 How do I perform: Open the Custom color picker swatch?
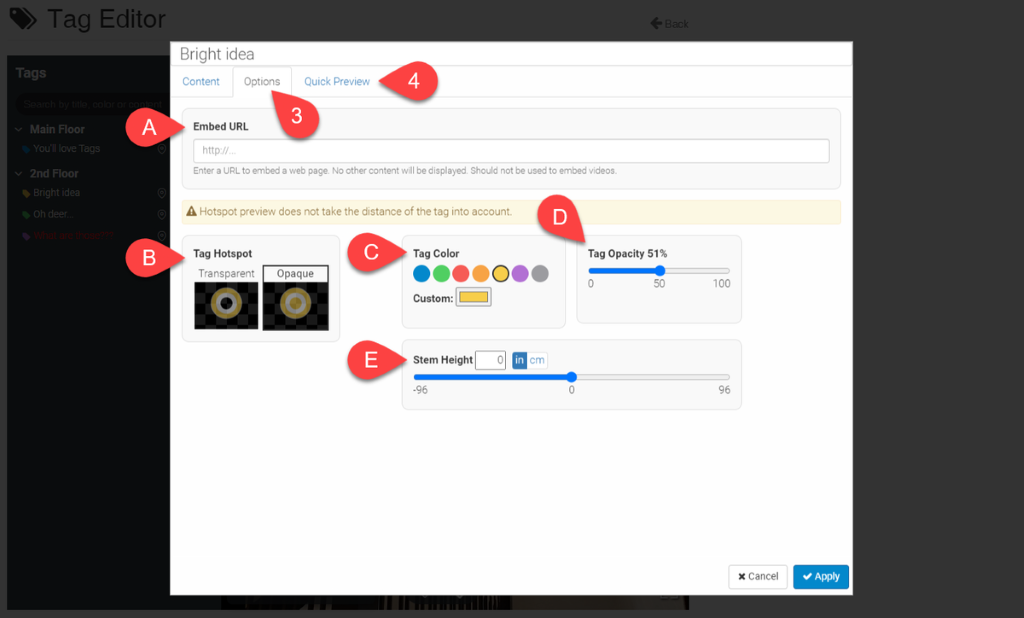point(473,298)
